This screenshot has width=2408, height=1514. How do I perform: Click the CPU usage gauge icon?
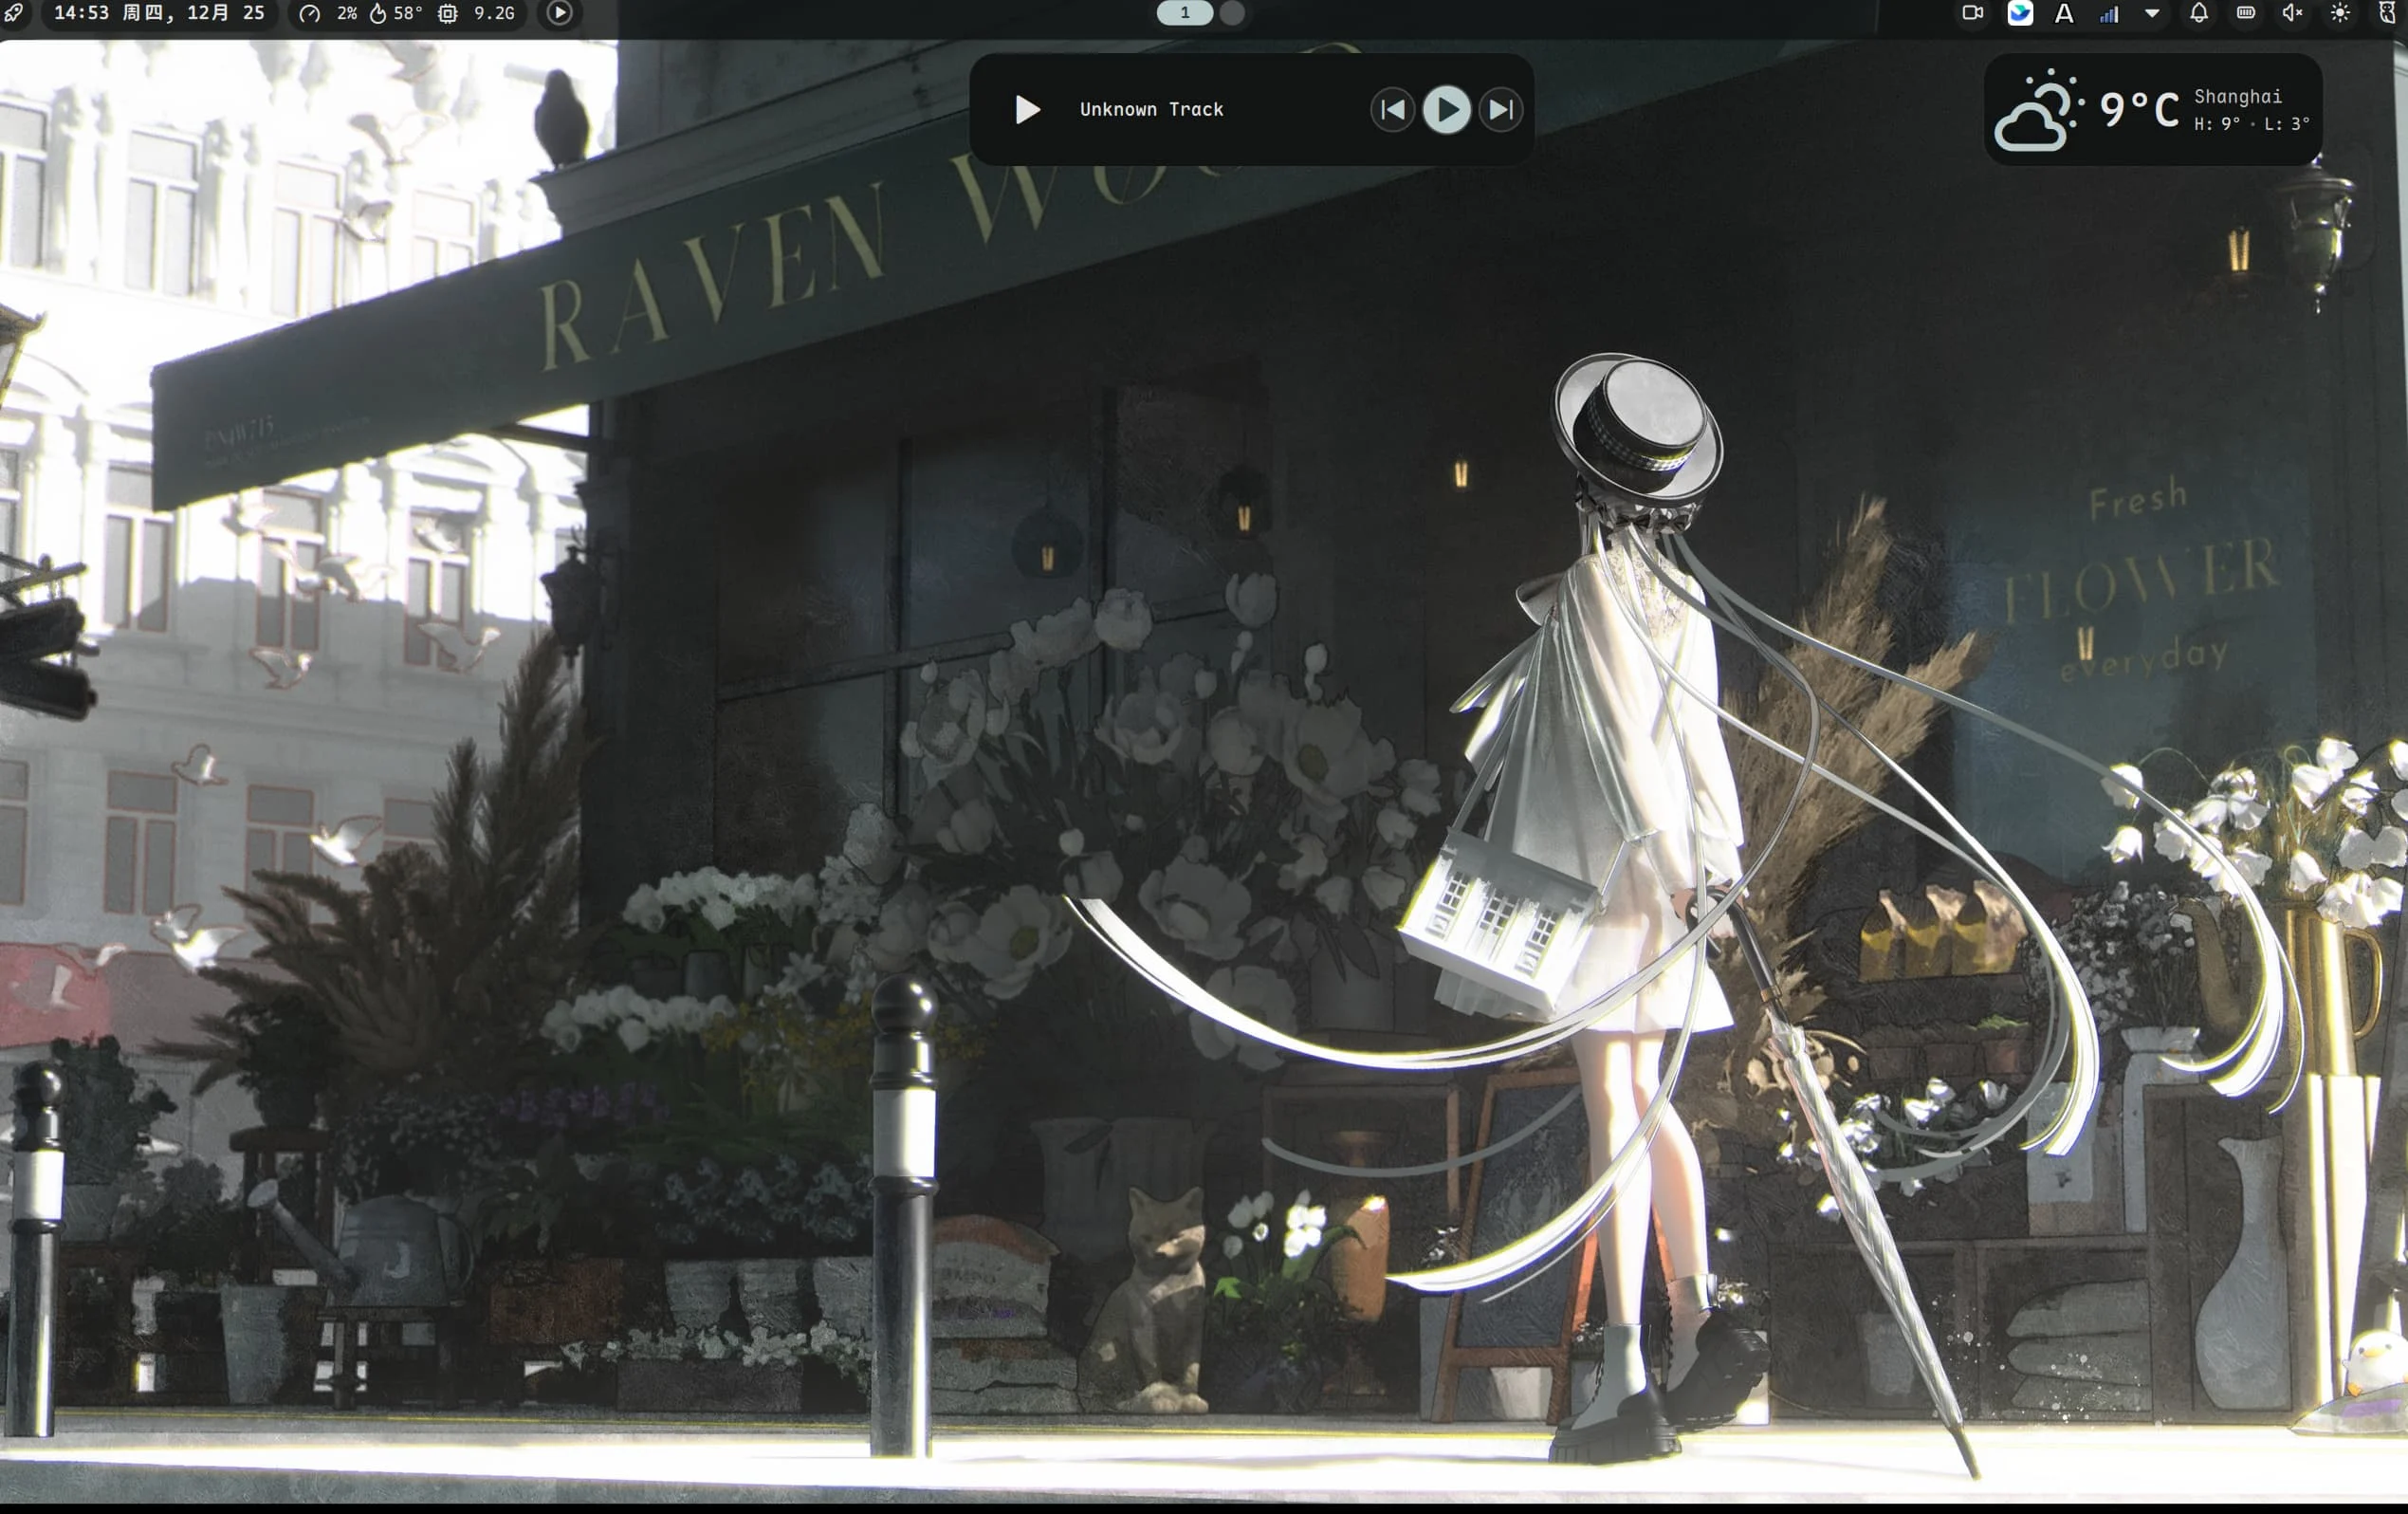(x=310, y=14)
